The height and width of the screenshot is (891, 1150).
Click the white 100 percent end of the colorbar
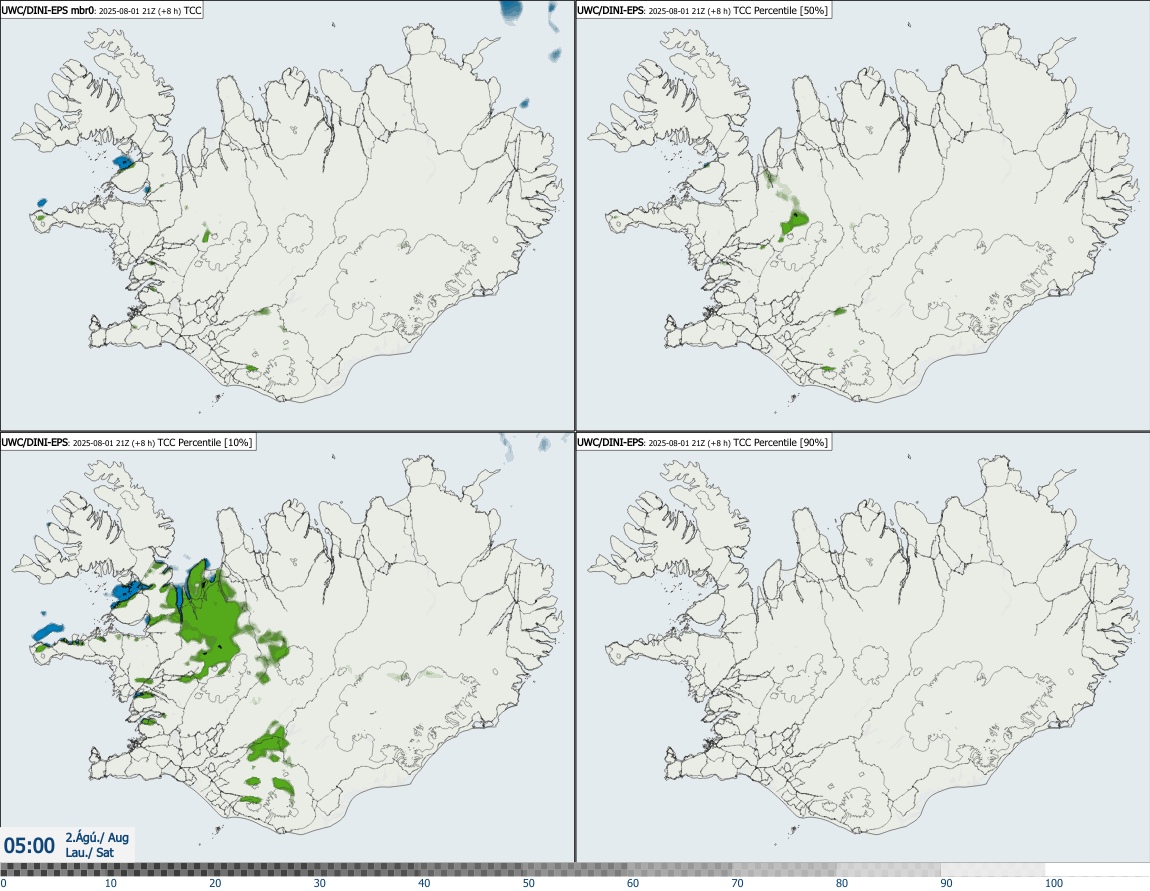pyautogui.click(x=1097, y=870)
